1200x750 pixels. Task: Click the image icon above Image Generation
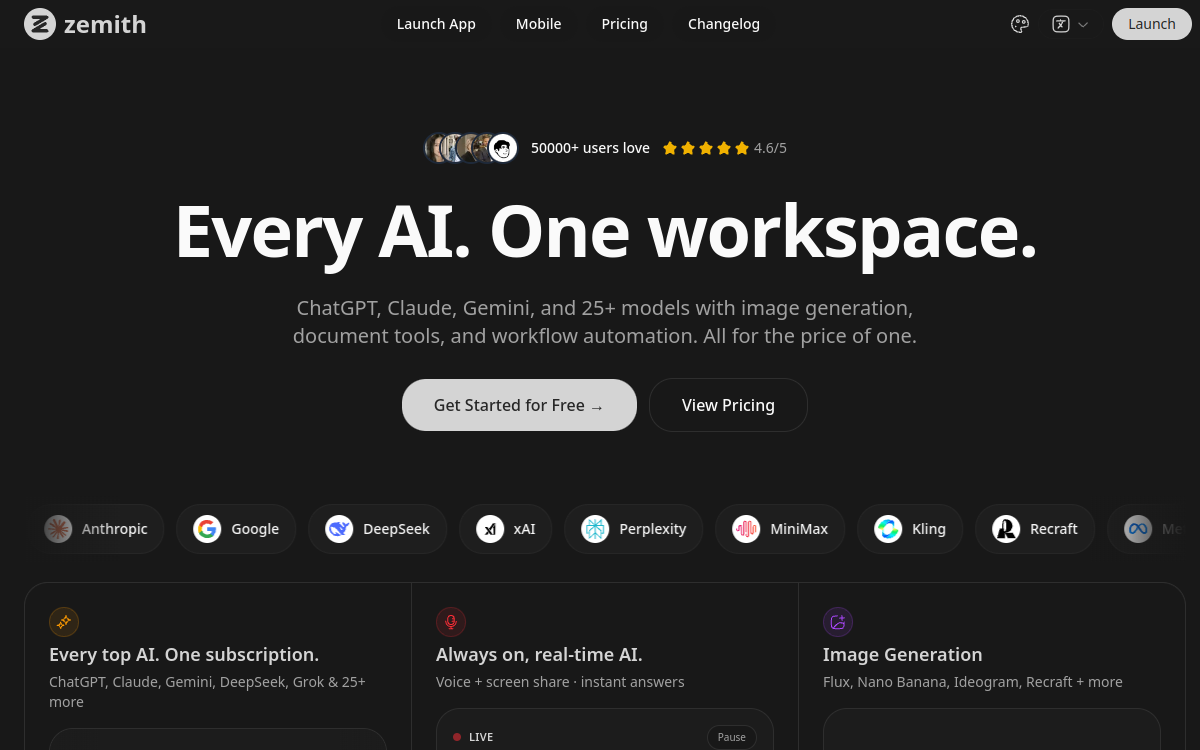[838, 622]
